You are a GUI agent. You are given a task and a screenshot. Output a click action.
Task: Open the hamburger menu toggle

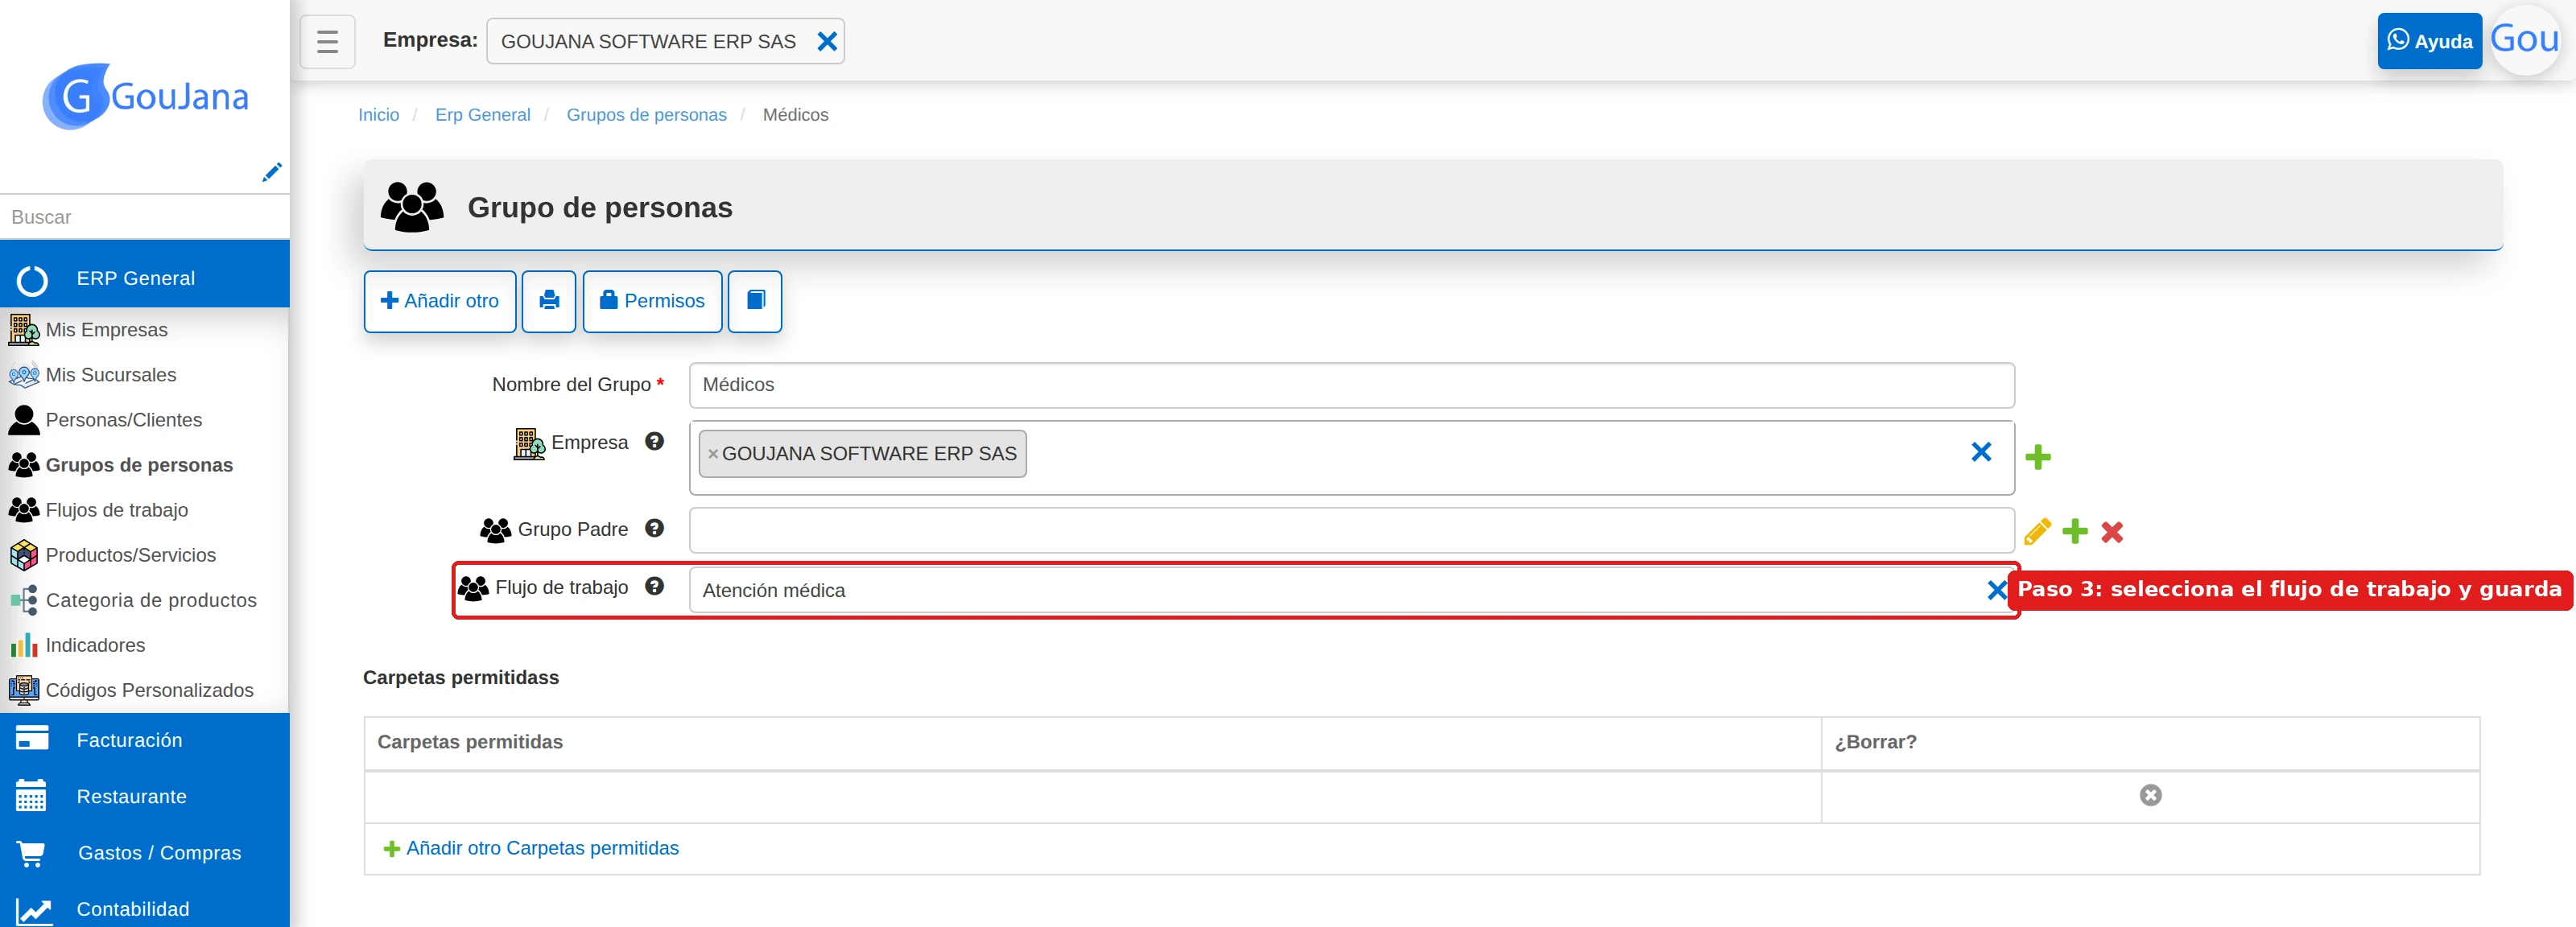coord(327,42)
